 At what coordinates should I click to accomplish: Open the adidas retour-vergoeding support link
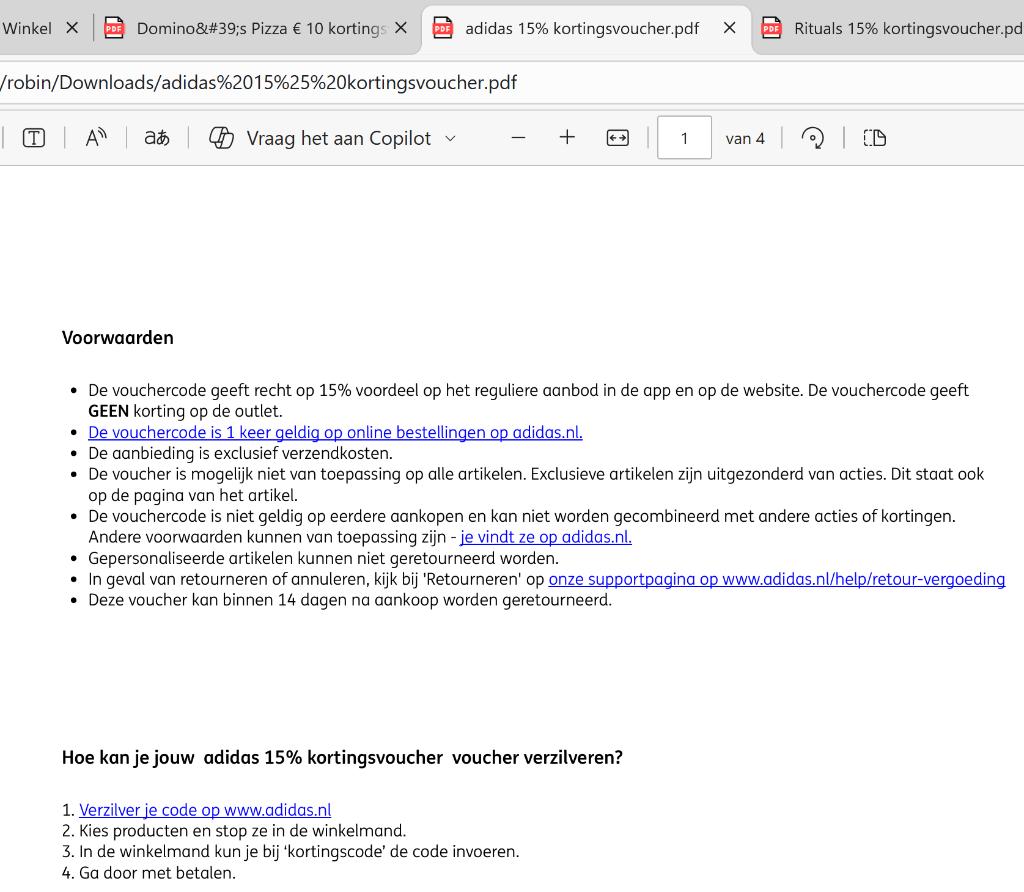tap(776, 579)
